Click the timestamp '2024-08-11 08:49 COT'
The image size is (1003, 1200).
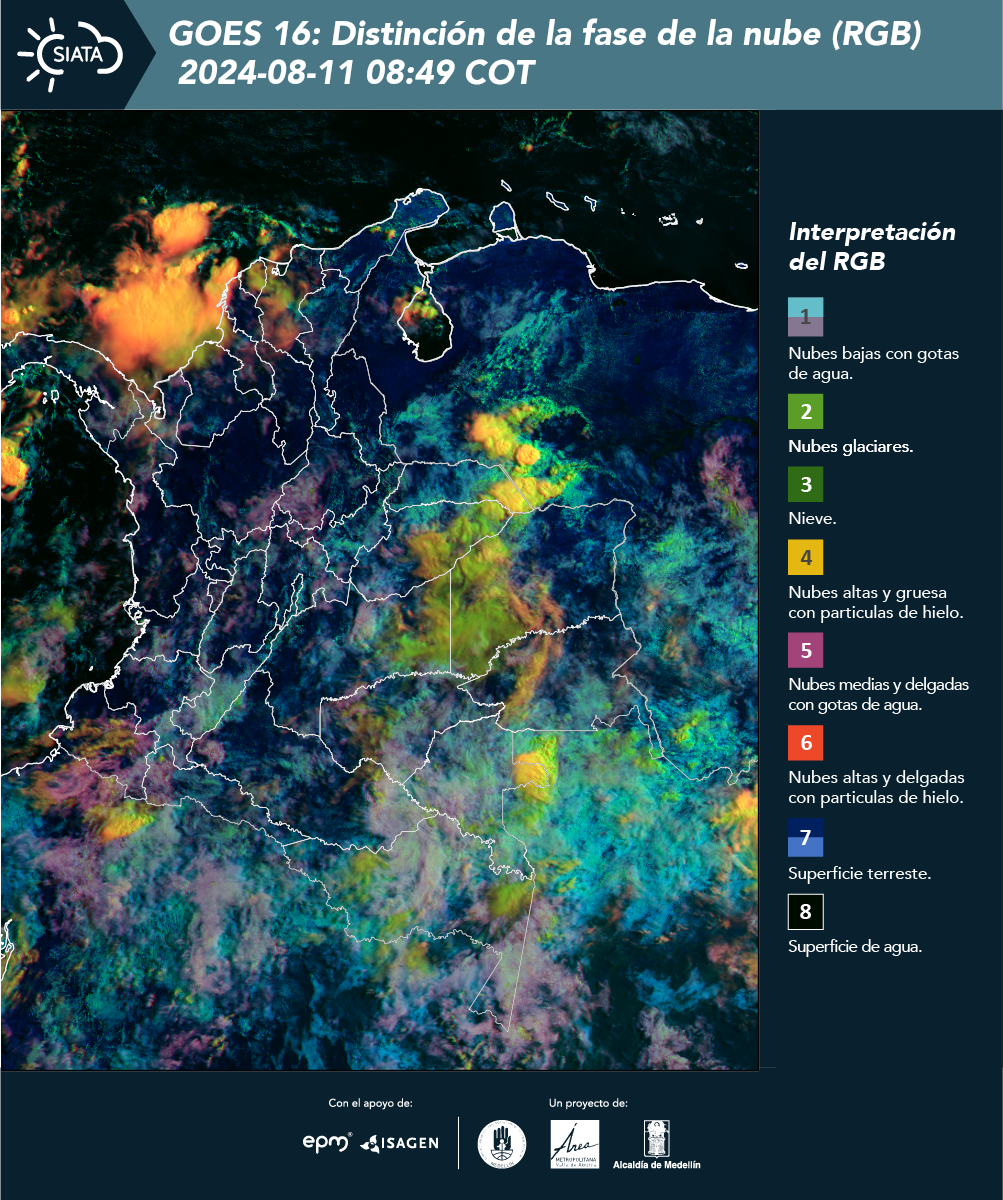[355, 73]
